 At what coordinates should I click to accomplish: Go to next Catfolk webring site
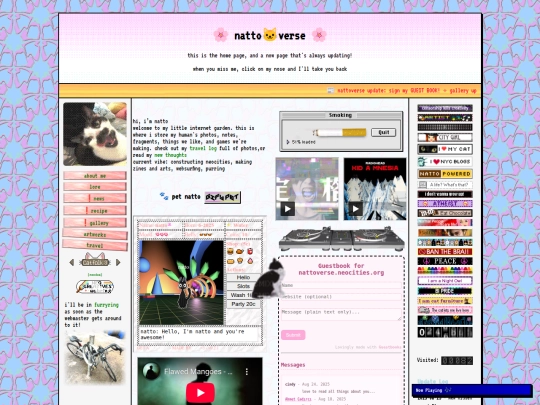[118, 262]
